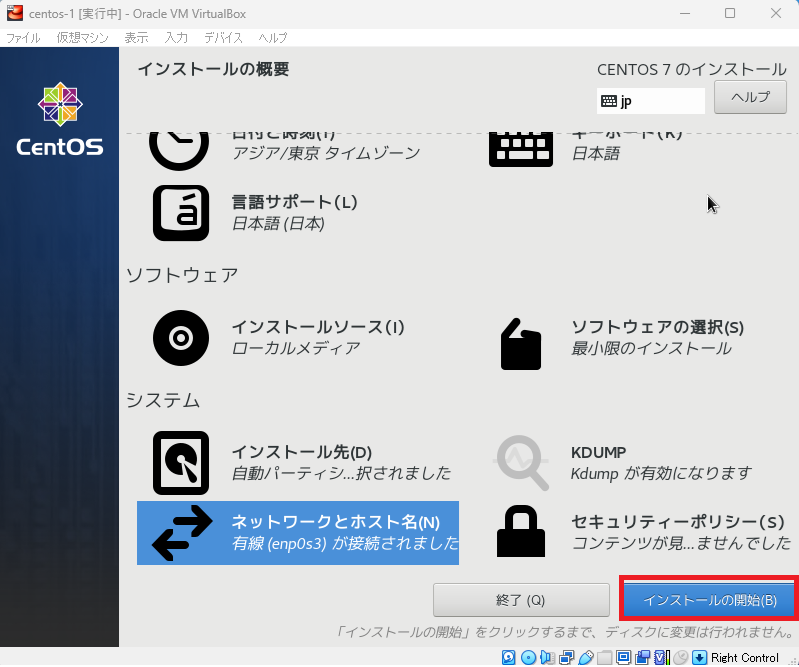
Task: Open the installation destination disk icon
Action: [181, 463]
